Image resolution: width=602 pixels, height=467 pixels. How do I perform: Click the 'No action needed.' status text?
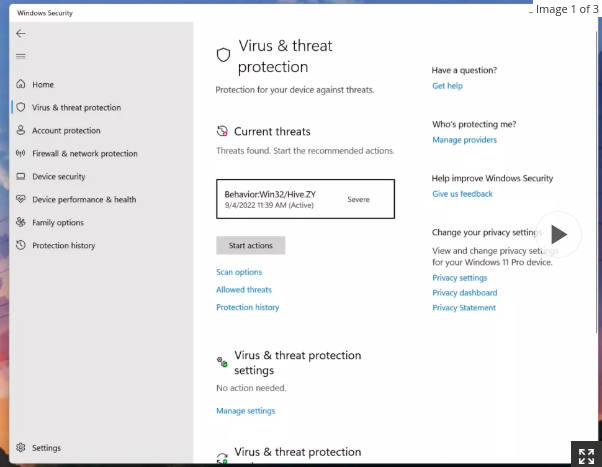point(251,388)
